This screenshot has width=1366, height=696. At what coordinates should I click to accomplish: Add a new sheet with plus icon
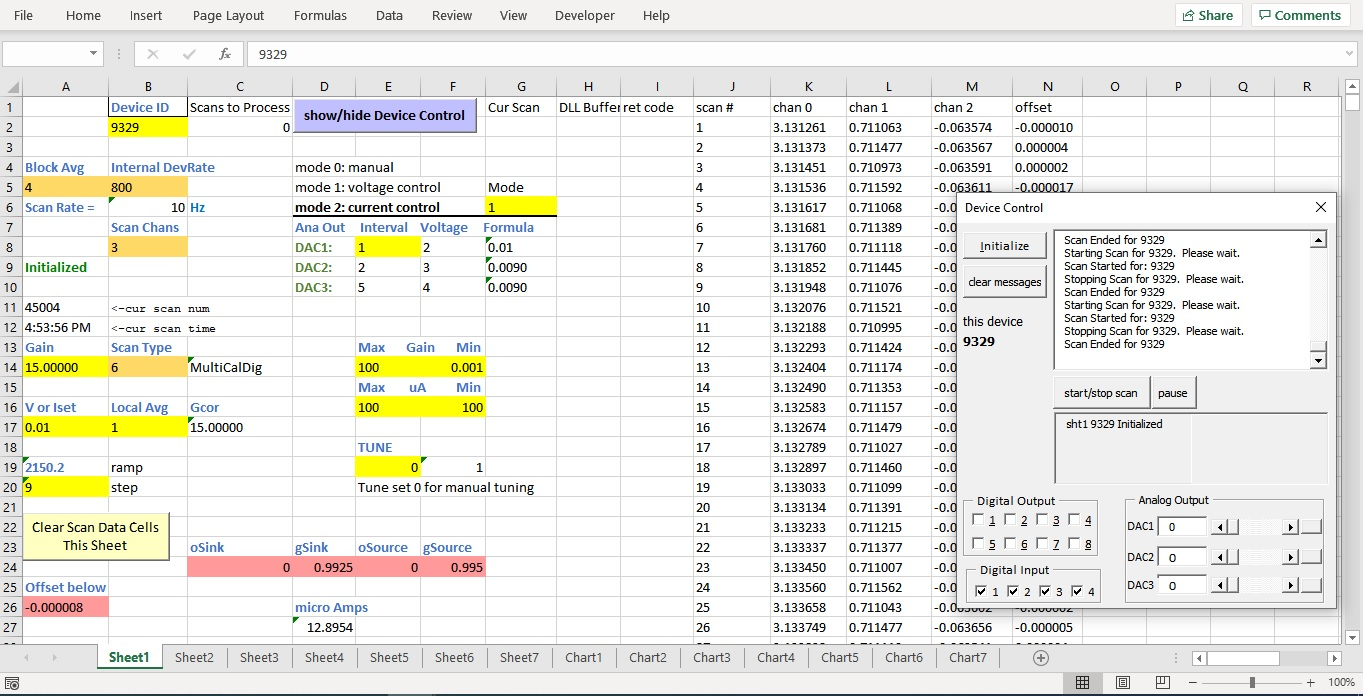pyautogui.click(x=1041, y=657)
